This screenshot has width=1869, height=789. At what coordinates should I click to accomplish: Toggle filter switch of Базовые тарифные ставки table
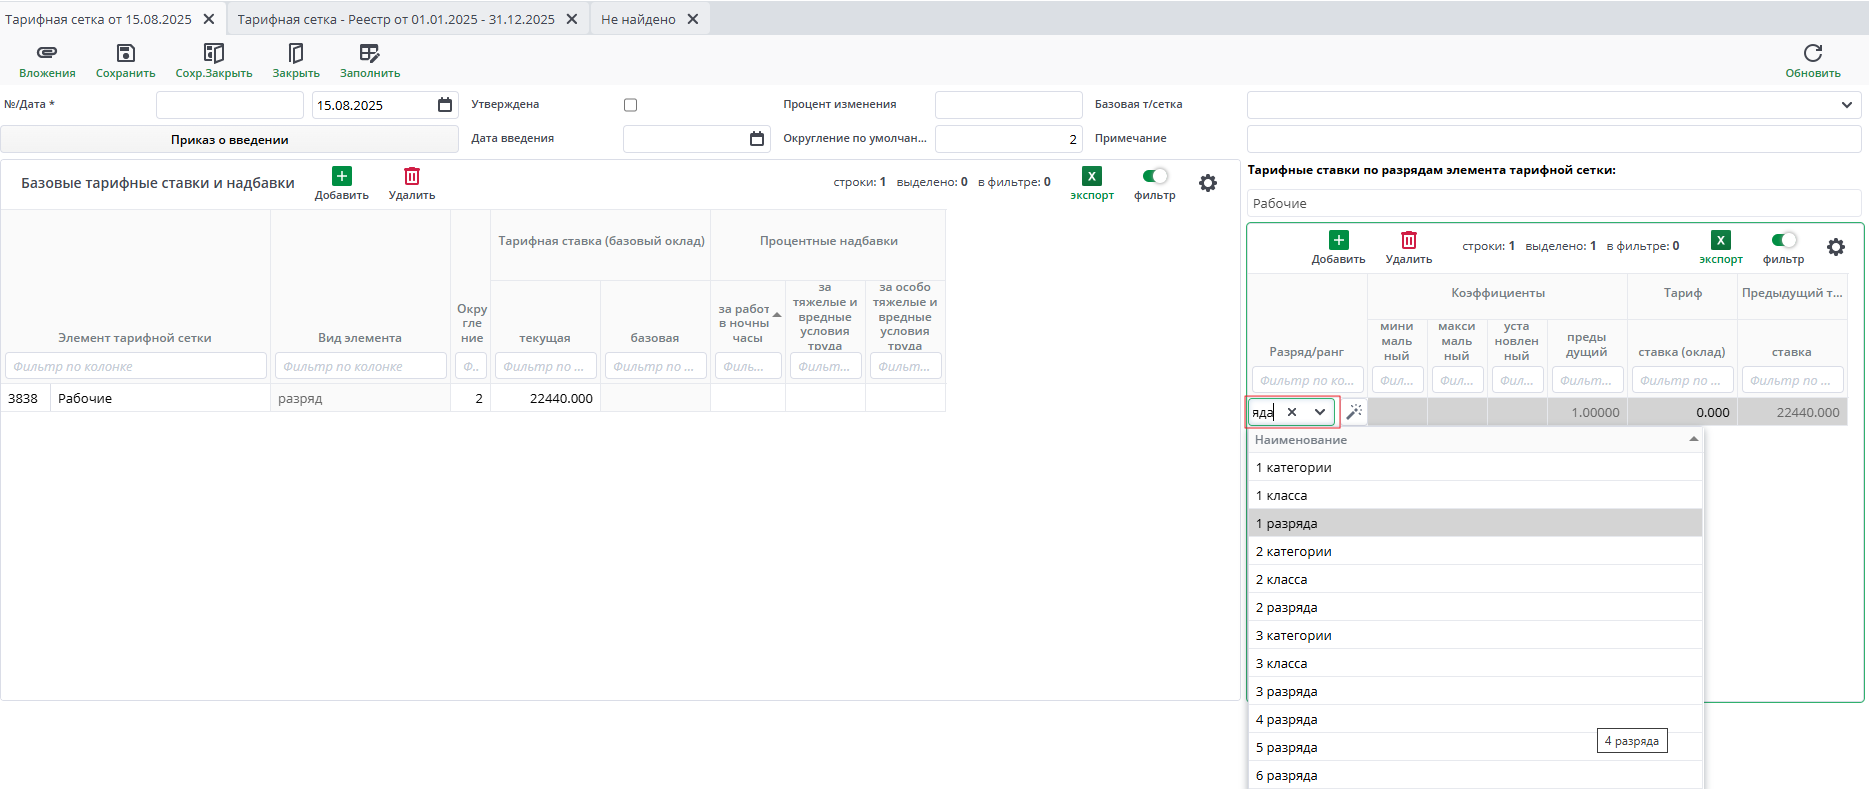[1155, 176]
